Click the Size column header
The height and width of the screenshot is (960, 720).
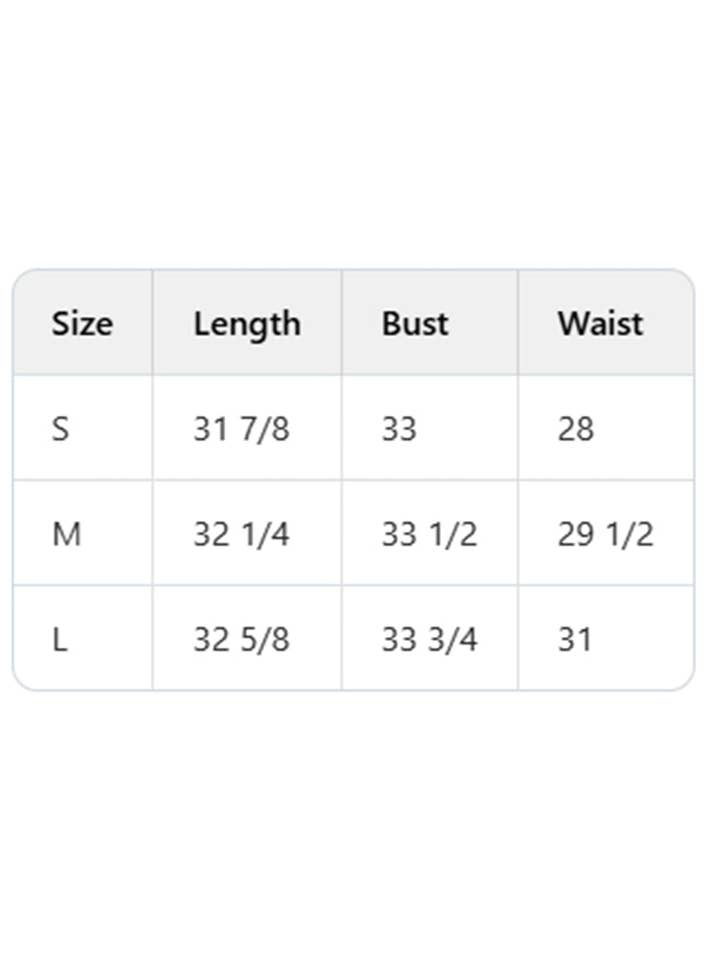82,324
